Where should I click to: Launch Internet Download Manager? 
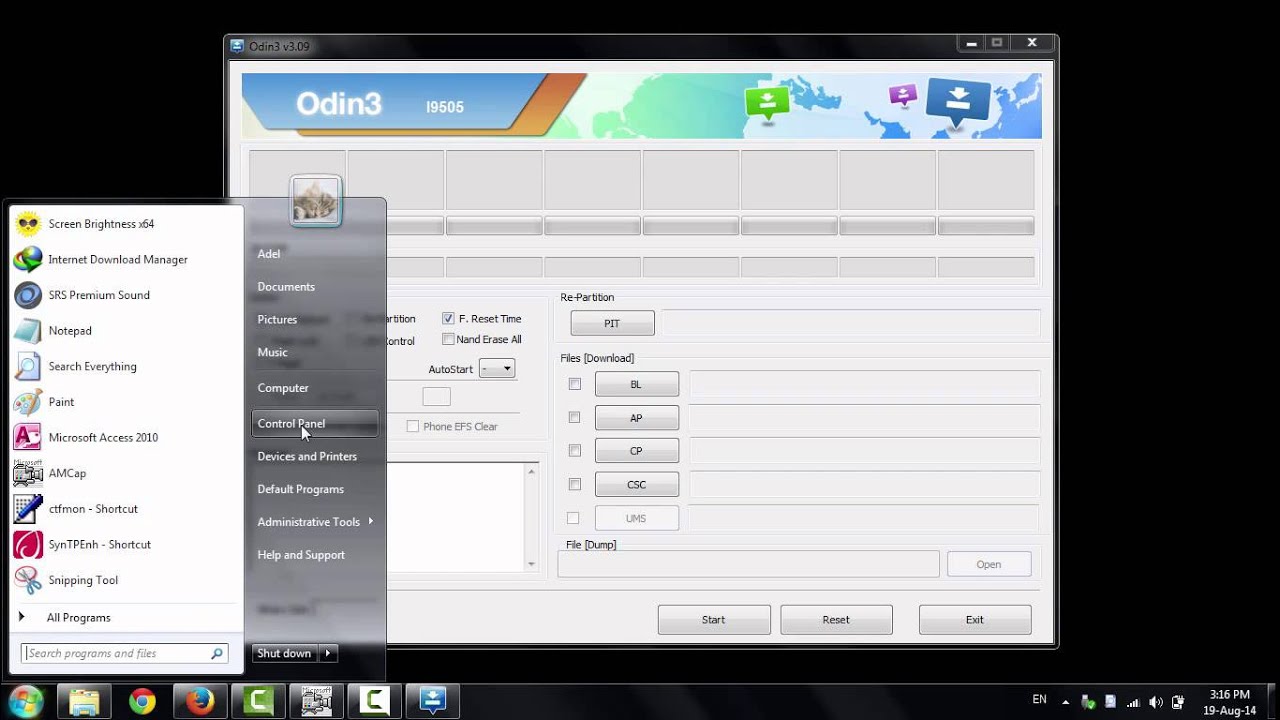coord(126,260)
